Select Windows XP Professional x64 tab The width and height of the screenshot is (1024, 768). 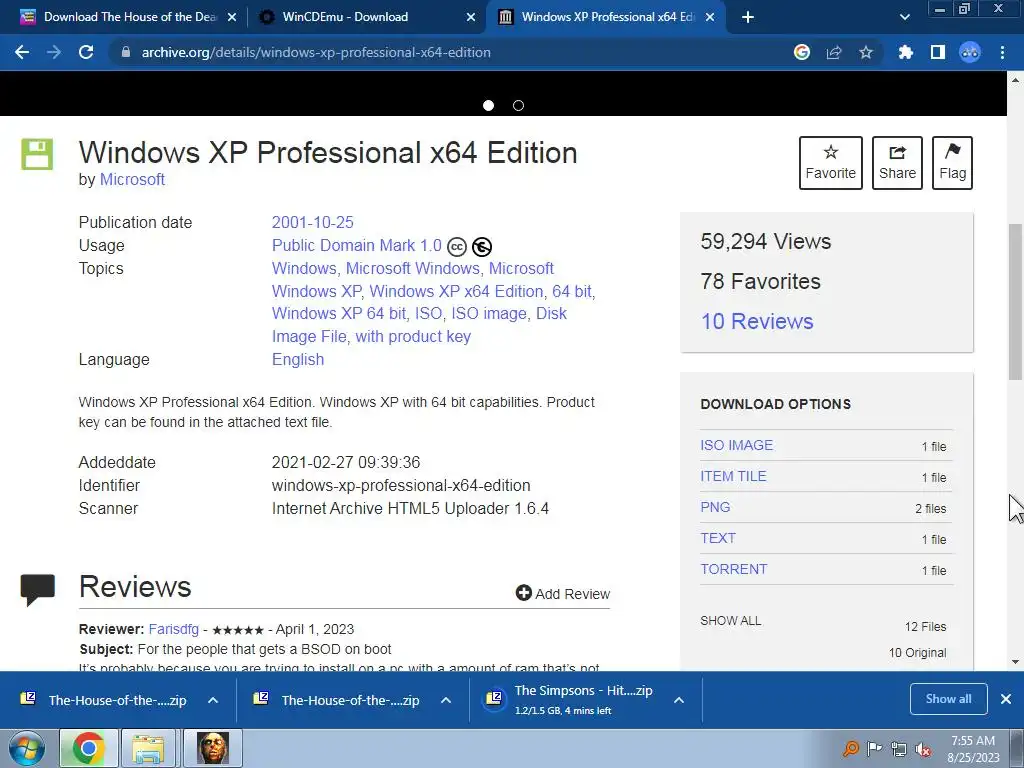click(606, 17)
